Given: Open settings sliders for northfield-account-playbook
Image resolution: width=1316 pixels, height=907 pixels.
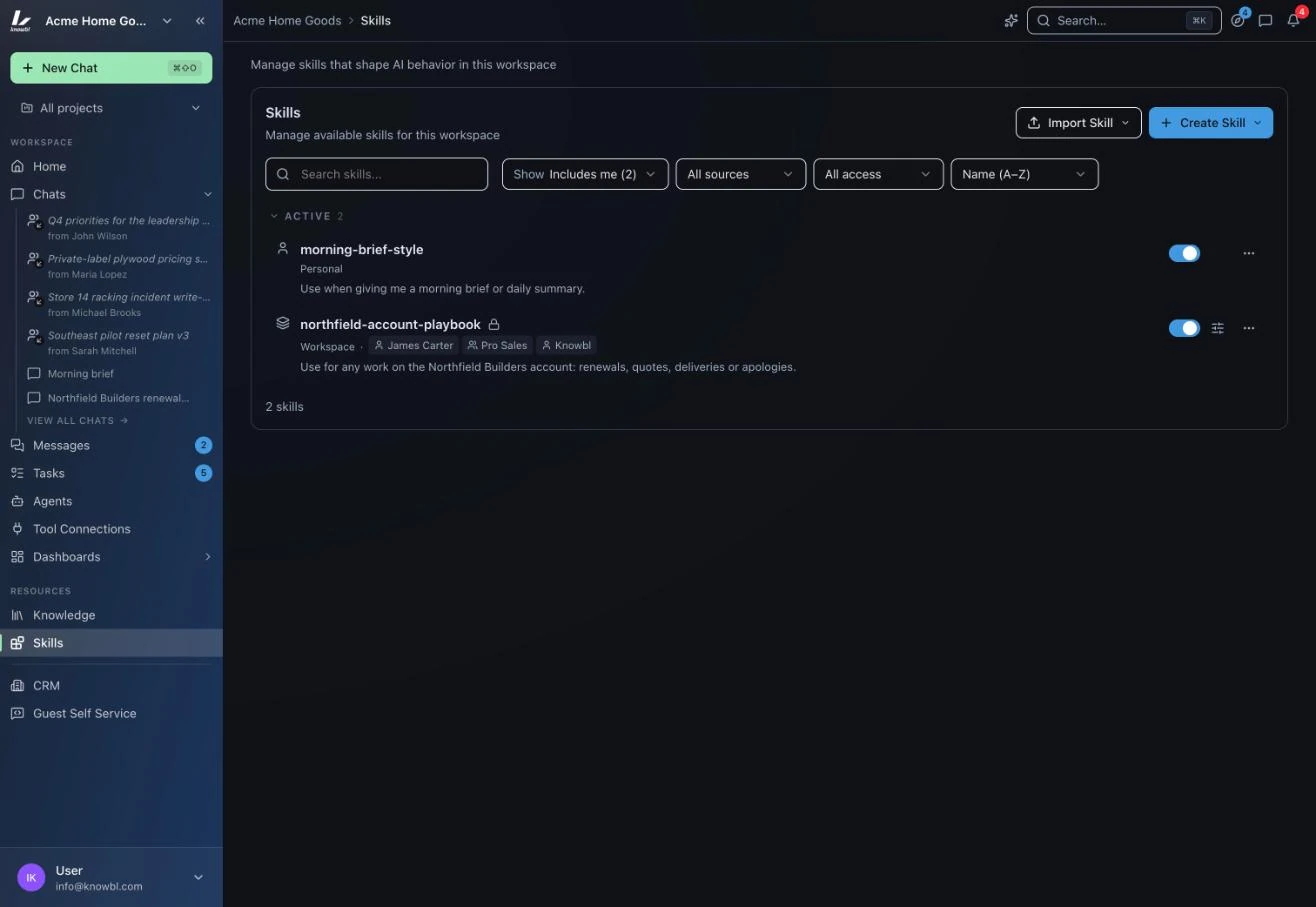Looking at the screenshot, I should point(1217,328).
